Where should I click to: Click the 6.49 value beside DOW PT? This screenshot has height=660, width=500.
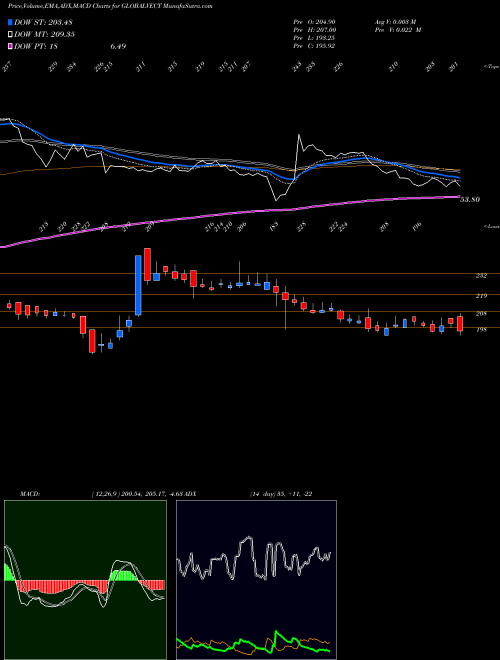118,46
